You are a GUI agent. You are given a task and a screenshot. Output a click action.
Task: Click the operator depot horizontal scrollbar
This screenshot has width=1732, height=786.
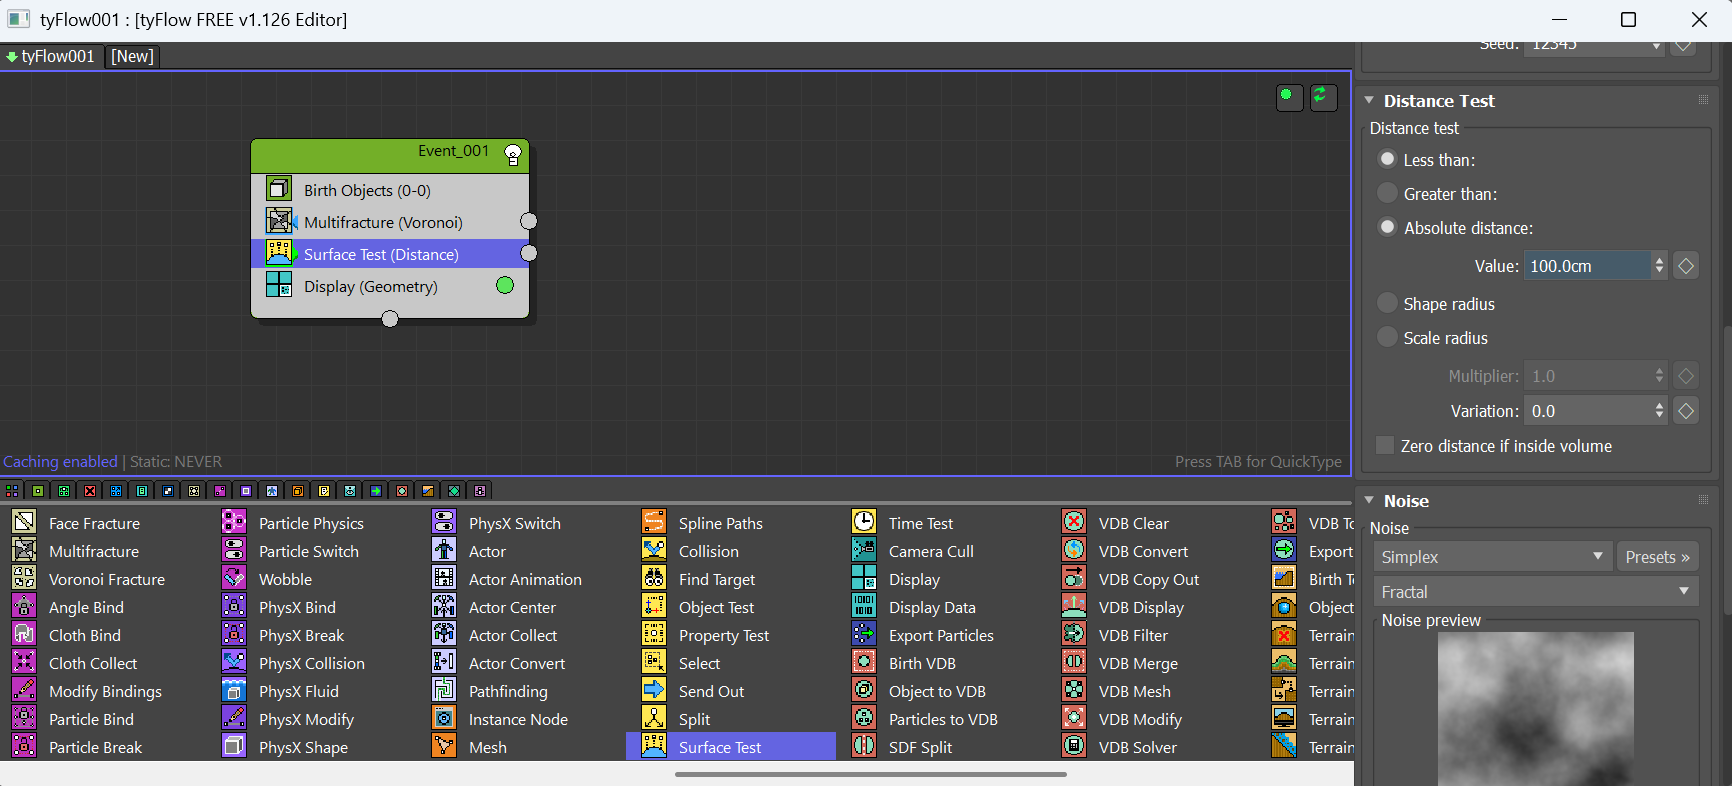tap(870, 774)
